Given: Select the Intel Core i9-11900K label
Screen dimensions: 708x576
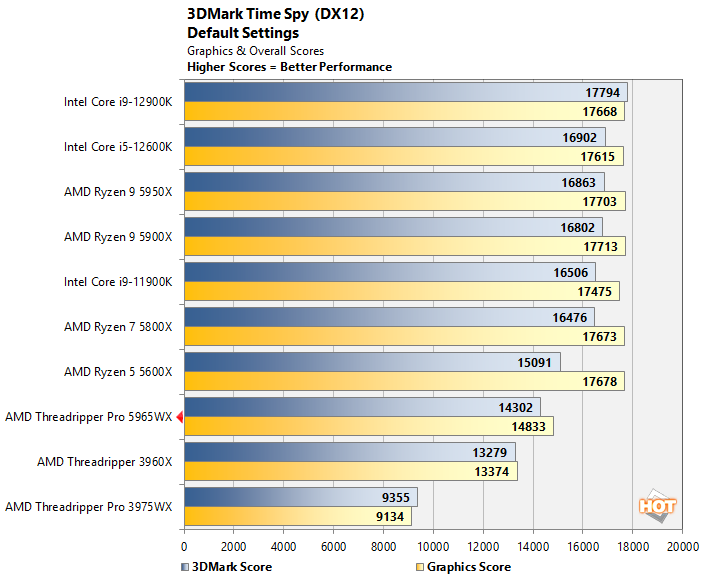Looking at the screenshot, I should [x=118, y=282].
